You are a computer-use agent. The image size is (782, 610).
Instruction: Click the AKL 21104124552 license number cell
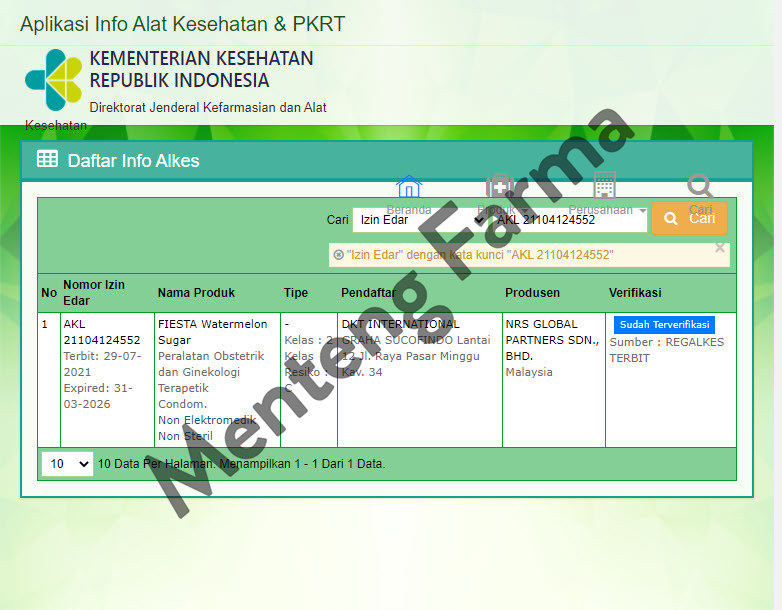tap(101, 332)
